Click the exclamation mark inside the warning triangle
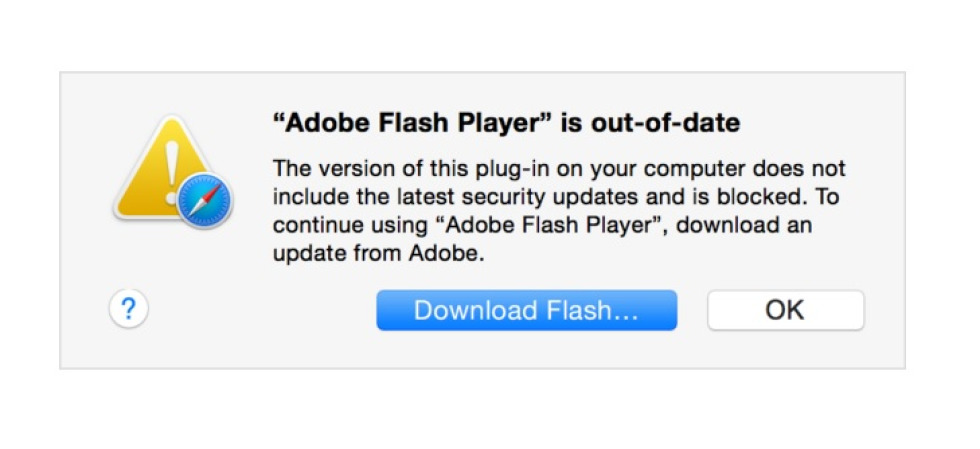 [158, 166]
